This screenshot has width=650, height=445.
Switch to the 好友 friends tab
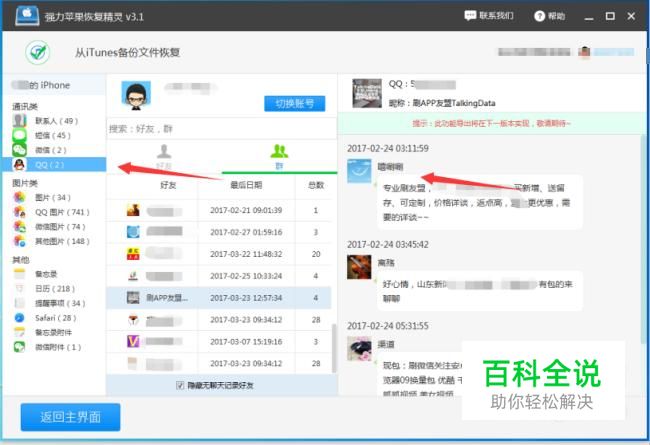[164, 157]
